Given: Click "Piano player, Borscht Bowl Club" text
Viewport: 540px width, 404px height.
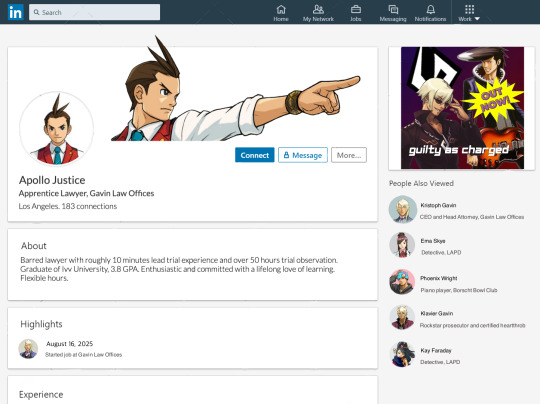Looking at the screenshot, I should click(x=459, y=290).
